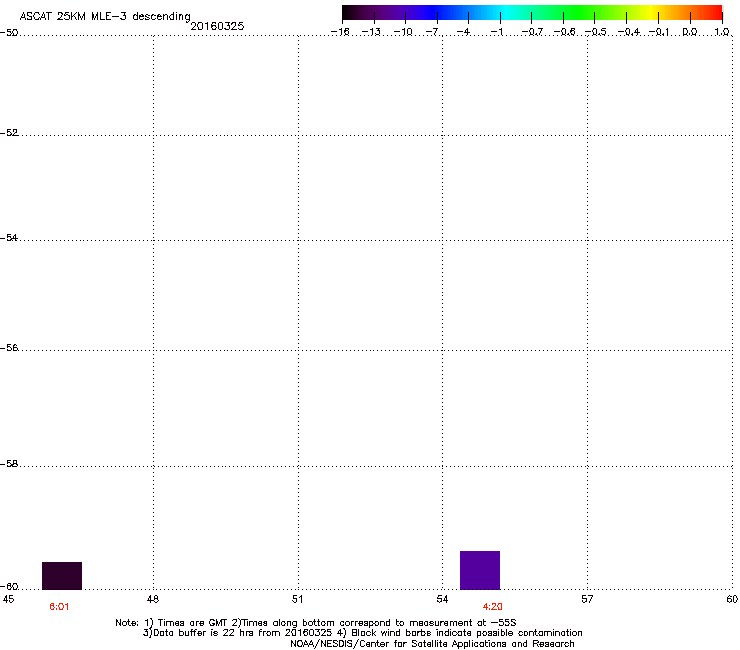
Task: Click the 20160325 date label
Action: pos(217,26)
